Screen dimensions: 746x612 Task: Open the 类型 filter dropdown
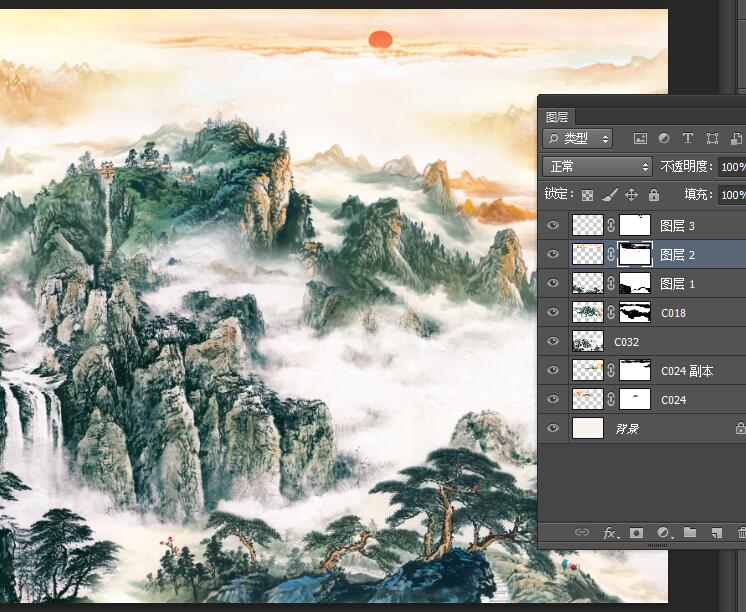click(578, 138)
